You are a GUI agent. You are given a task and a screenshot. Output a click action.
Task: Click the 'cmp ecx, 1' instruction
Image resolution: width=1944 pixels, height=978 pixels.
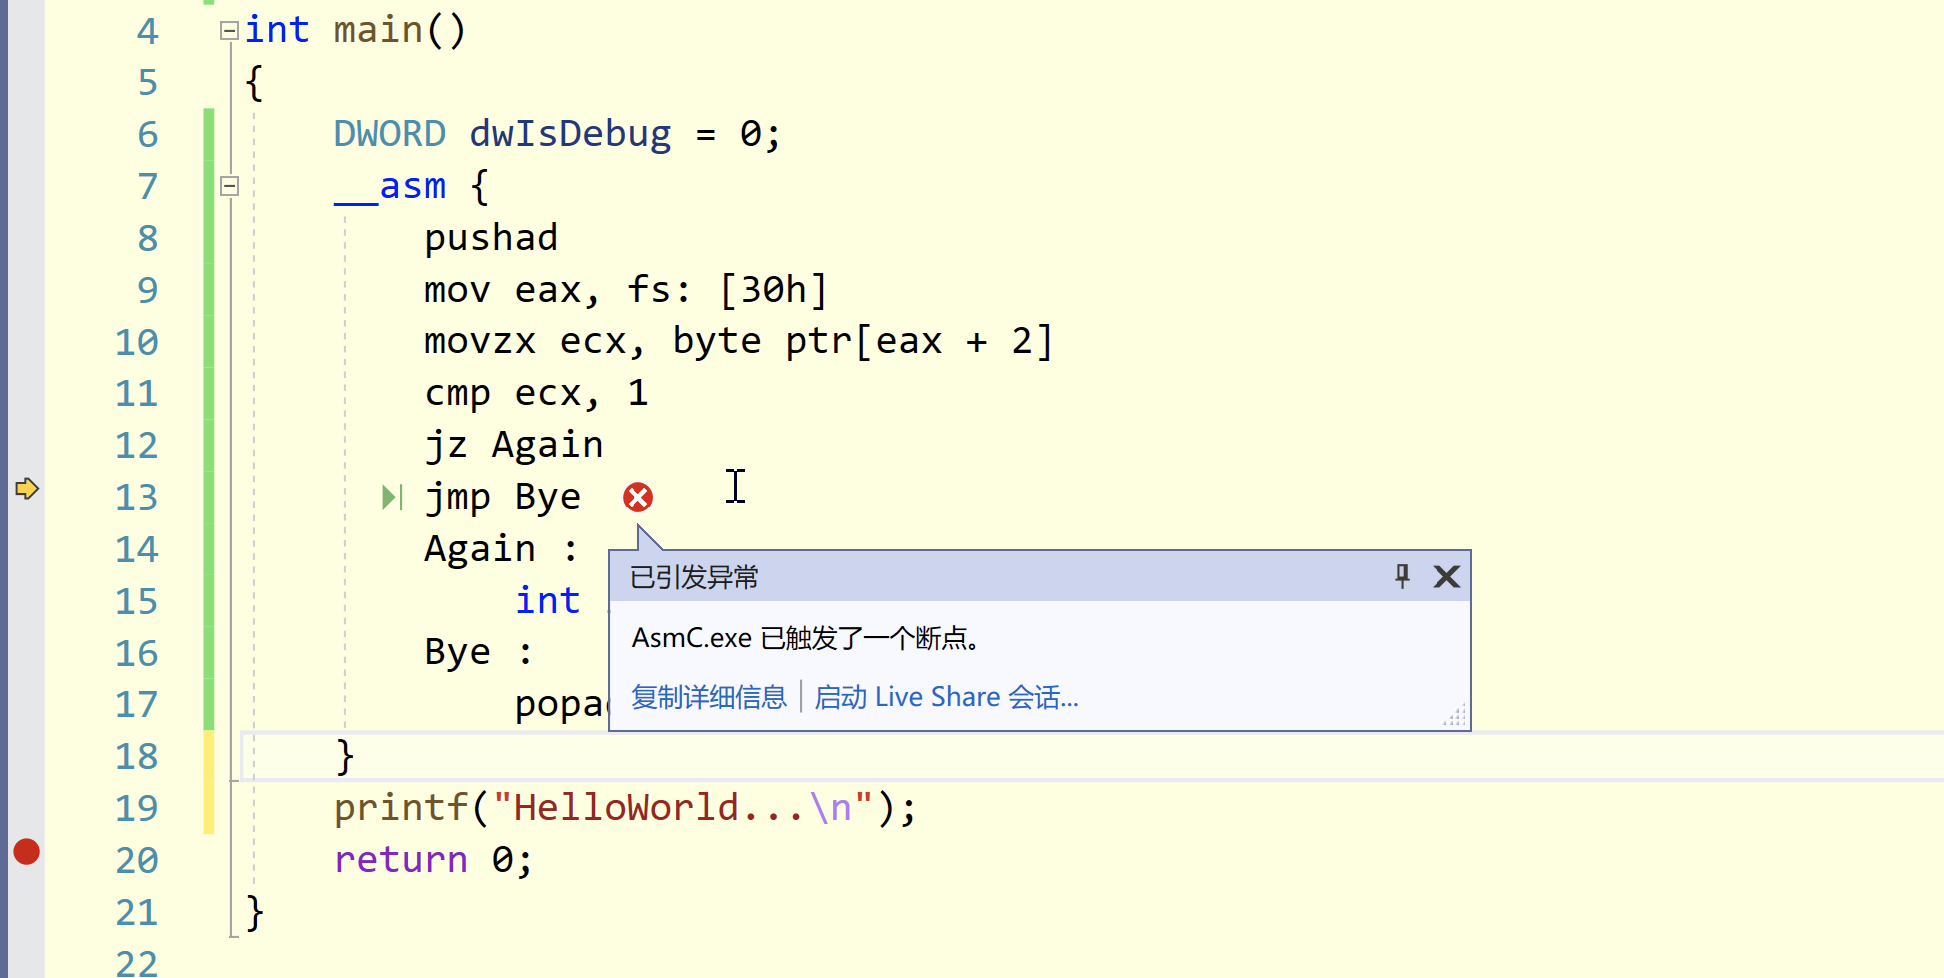[x=536, y=394]
